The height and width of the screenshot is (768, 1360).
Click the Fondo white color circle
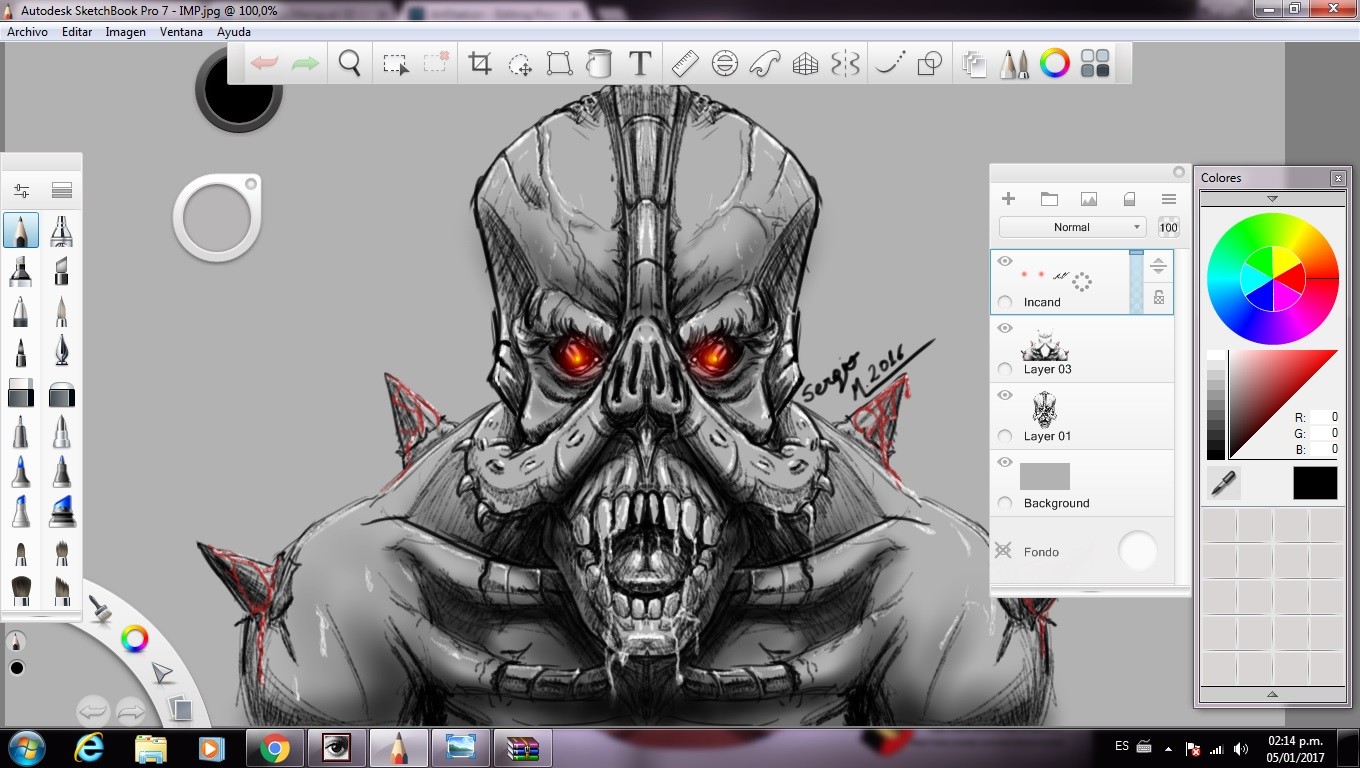[x=1137, y=550]
